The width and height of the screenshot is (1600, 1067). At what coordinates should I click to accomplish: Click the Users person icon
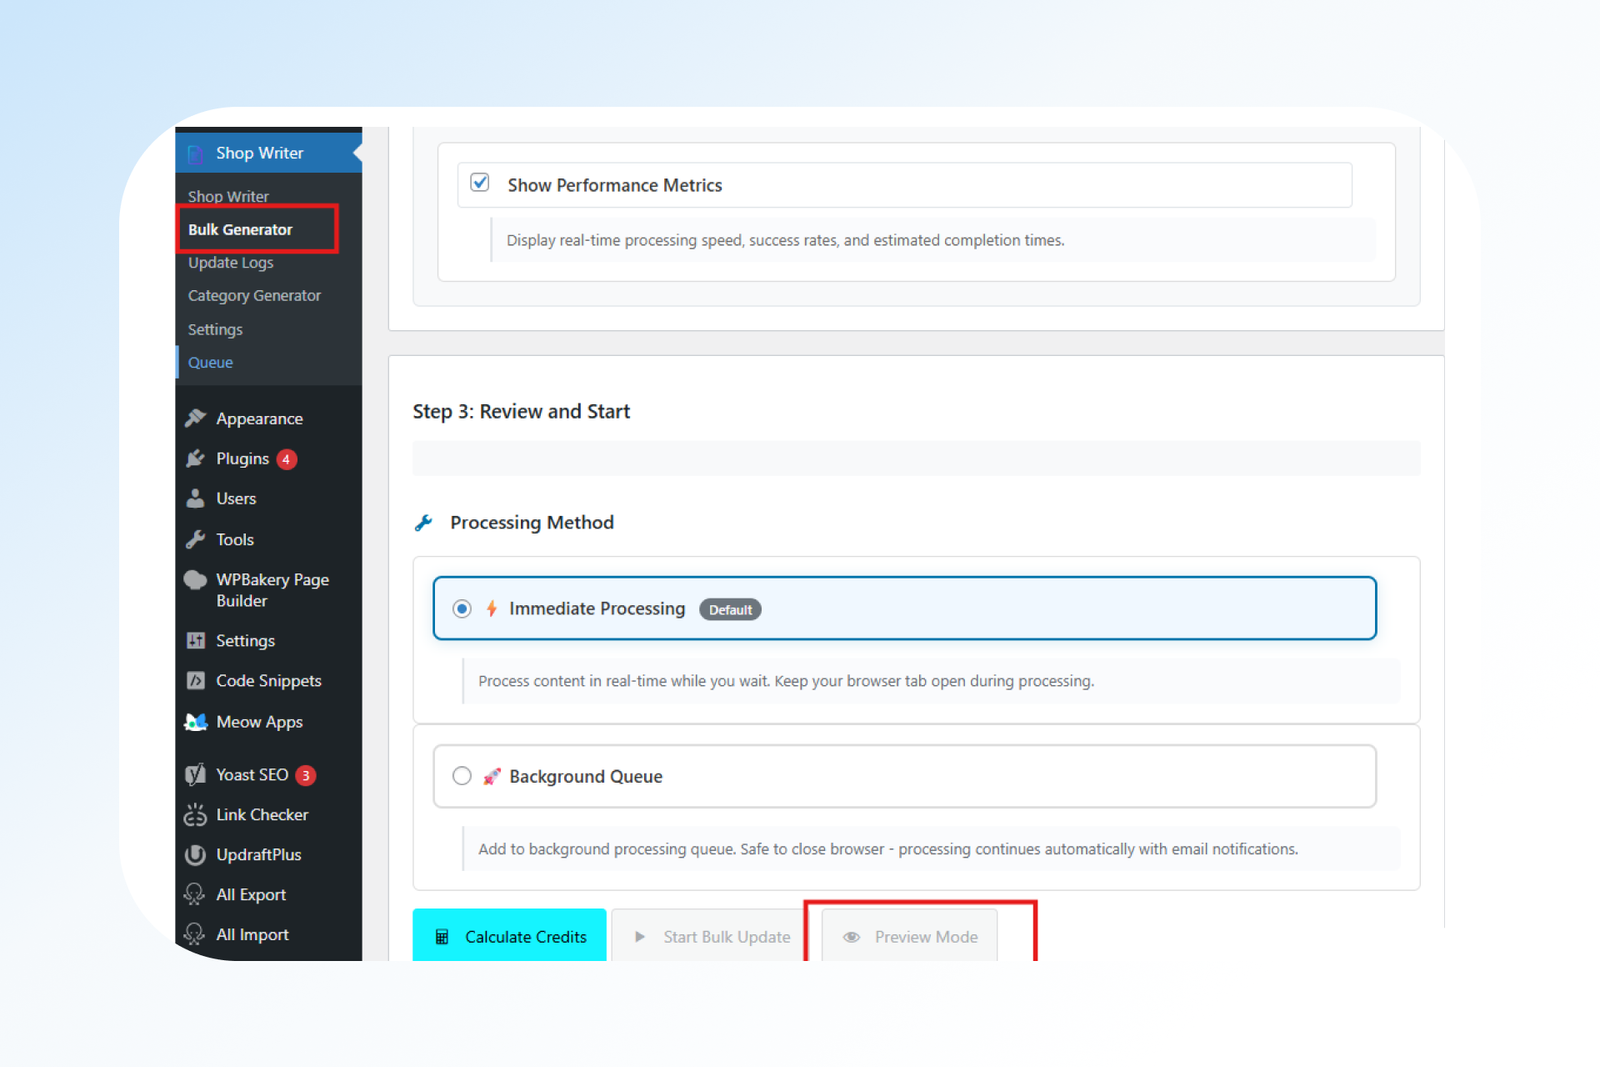point(195,498)
